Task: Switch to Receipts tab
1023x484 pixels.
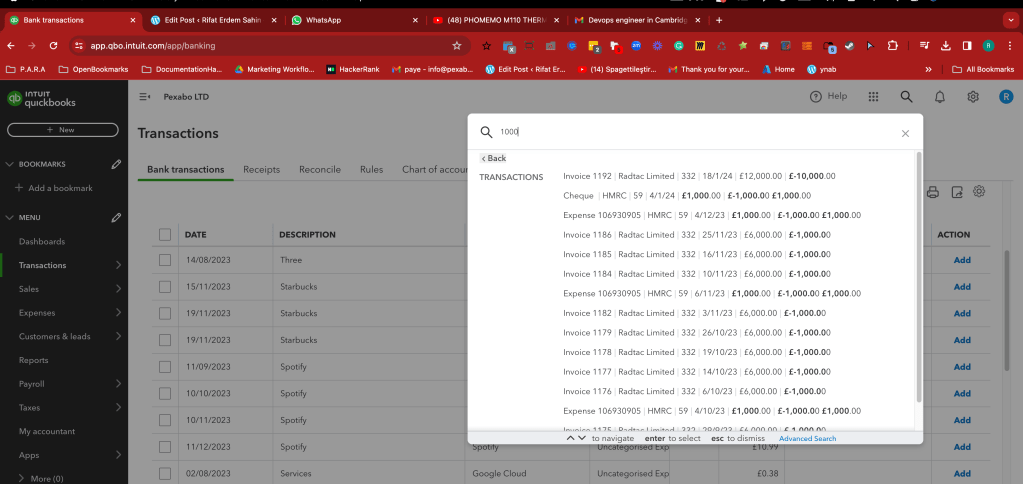Action: (x=262, y=170)
